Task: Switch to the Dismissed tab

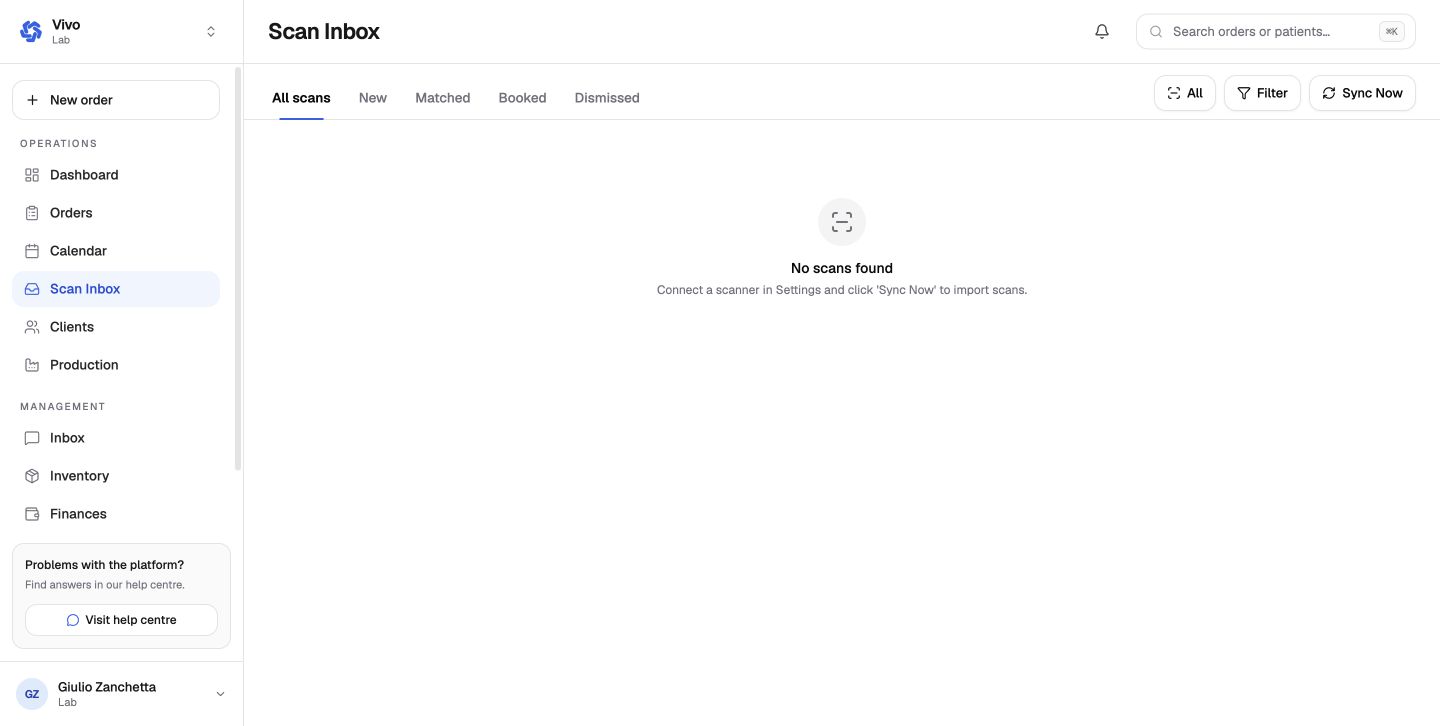Action: point(607,98)
